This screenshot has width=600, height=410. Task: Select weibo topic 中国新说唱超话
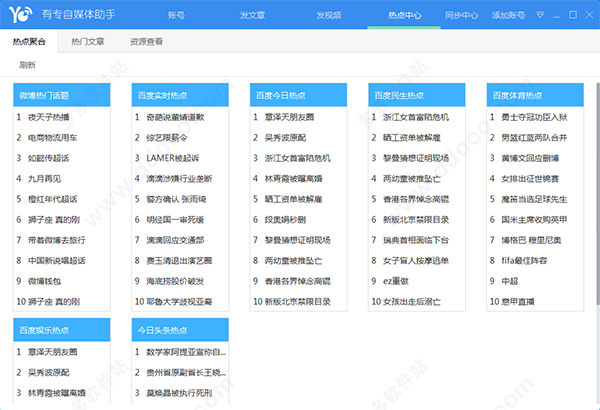click(57, 261)
